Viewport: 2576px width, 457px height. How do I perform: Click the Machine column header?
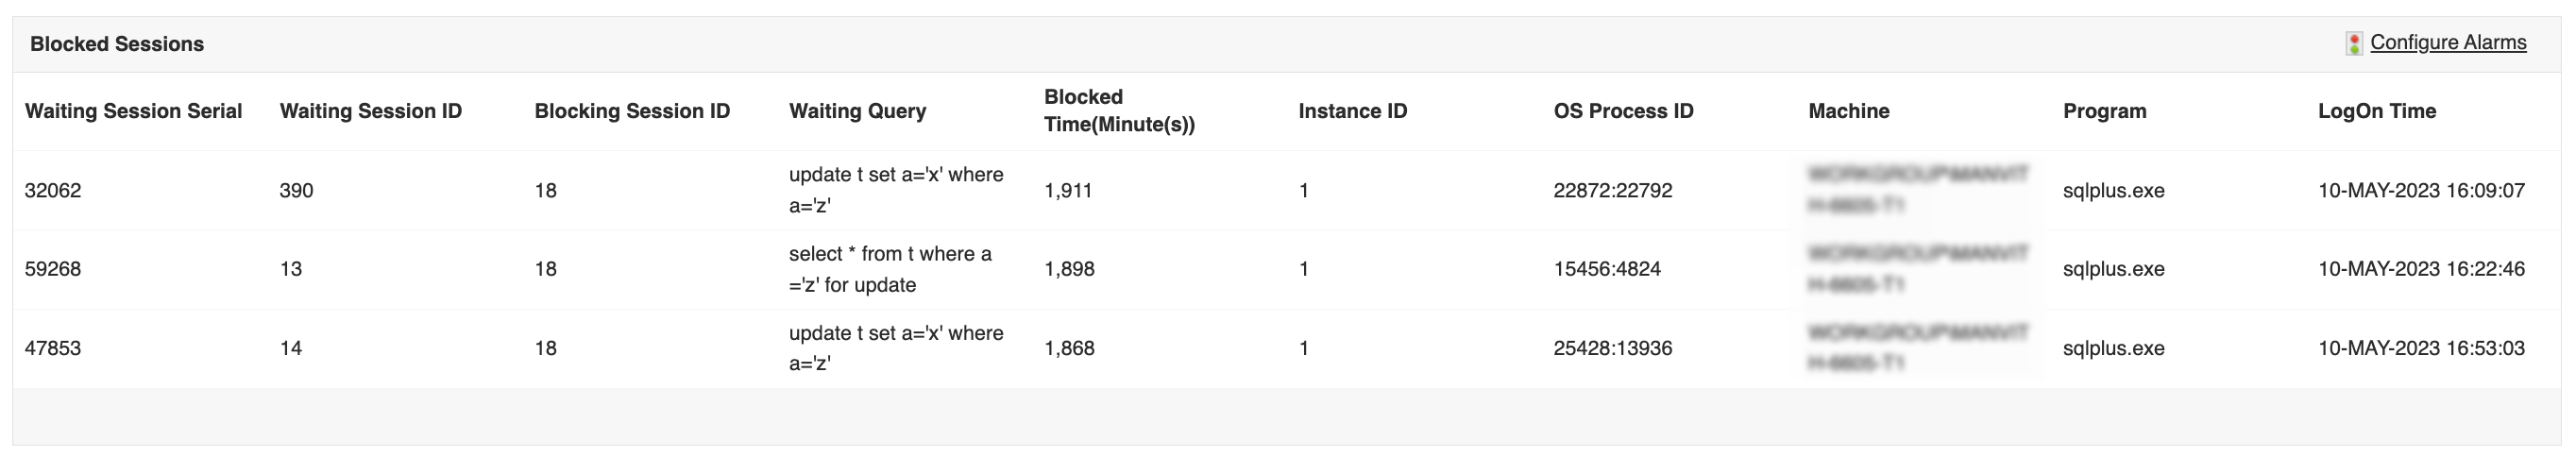tap(1848, 111)
